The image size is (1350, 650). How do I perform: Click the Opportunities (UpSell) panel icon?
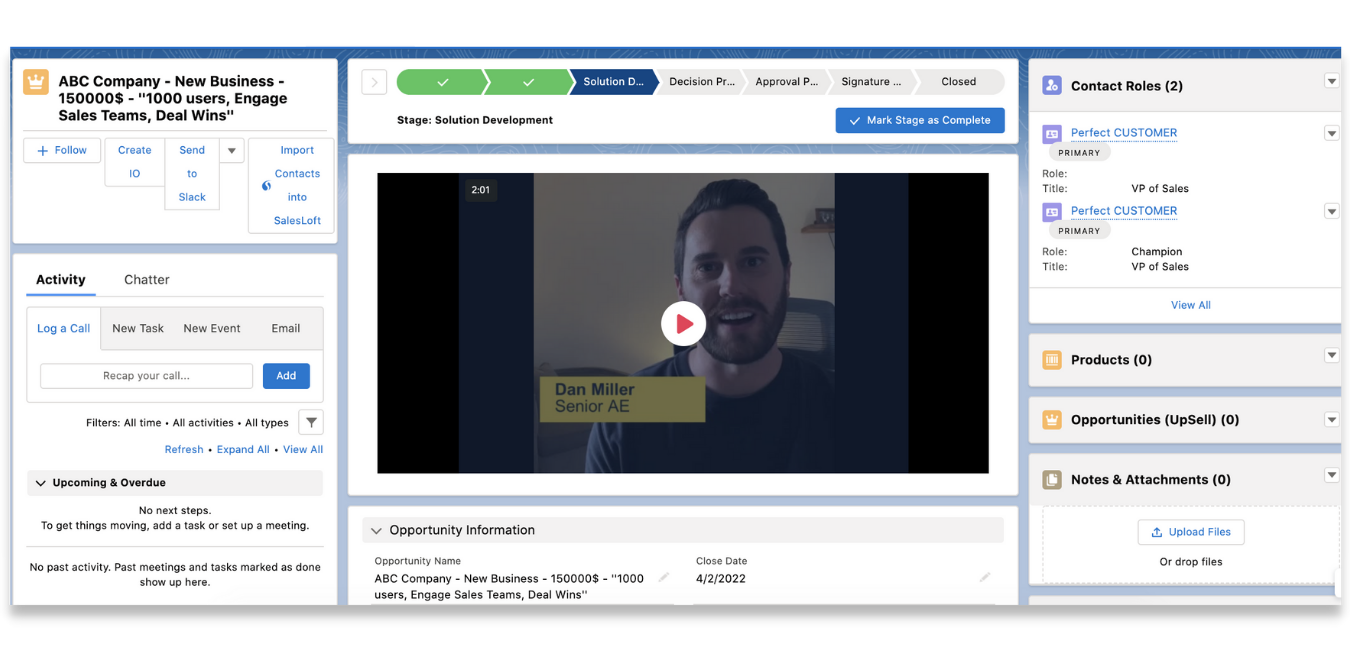point(1051,419)
